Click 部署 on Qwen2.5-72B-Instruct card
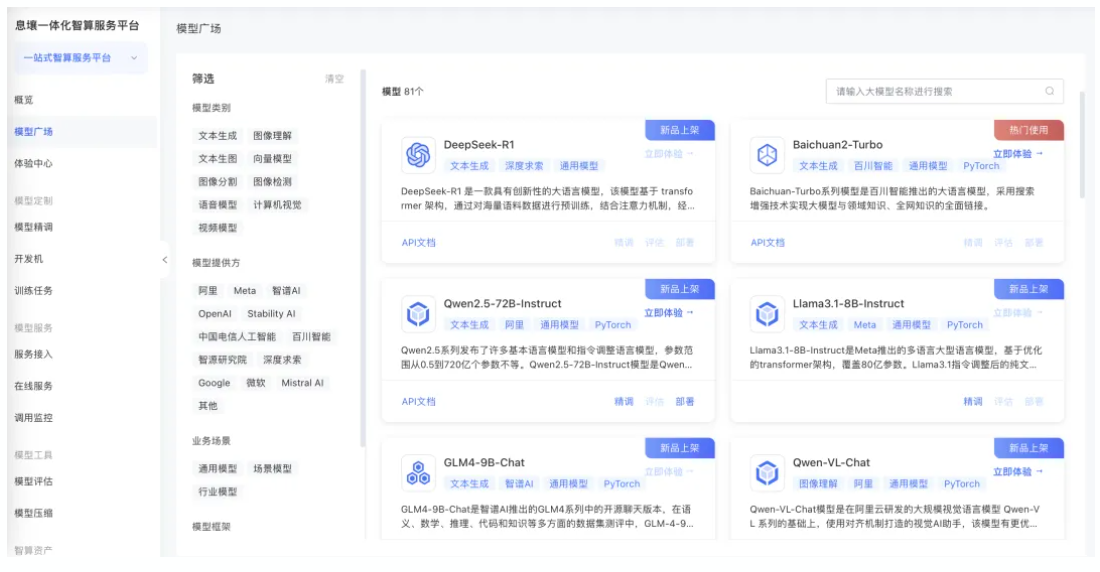This screenshot has width=1100, height=572. (685, 402)
